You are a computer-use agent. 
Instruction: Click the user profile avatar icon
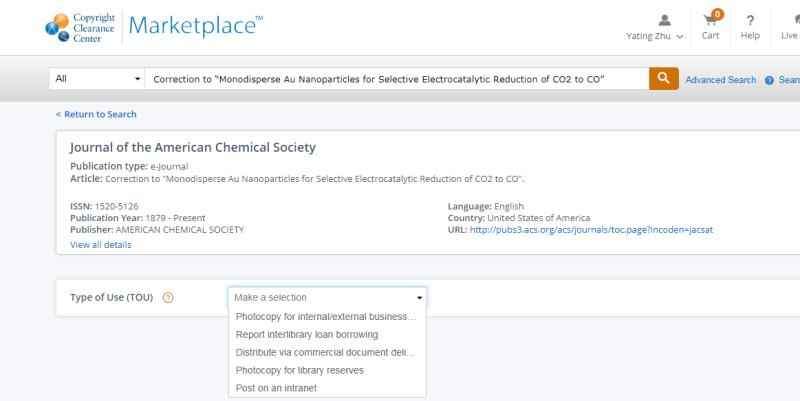pyautogui.click(x=665, y=20)
